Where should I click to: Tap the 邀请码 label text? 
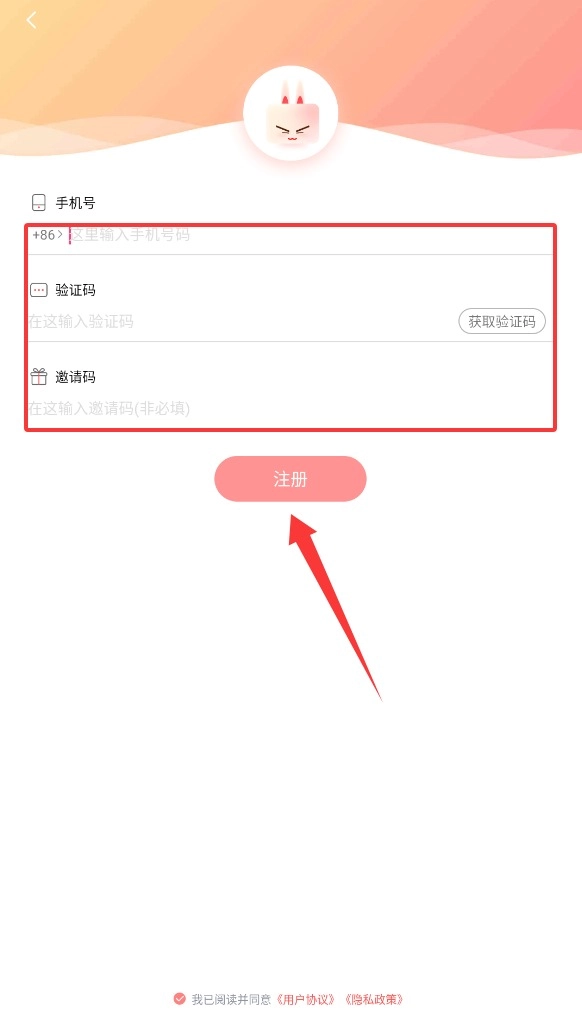pos(75,377)
